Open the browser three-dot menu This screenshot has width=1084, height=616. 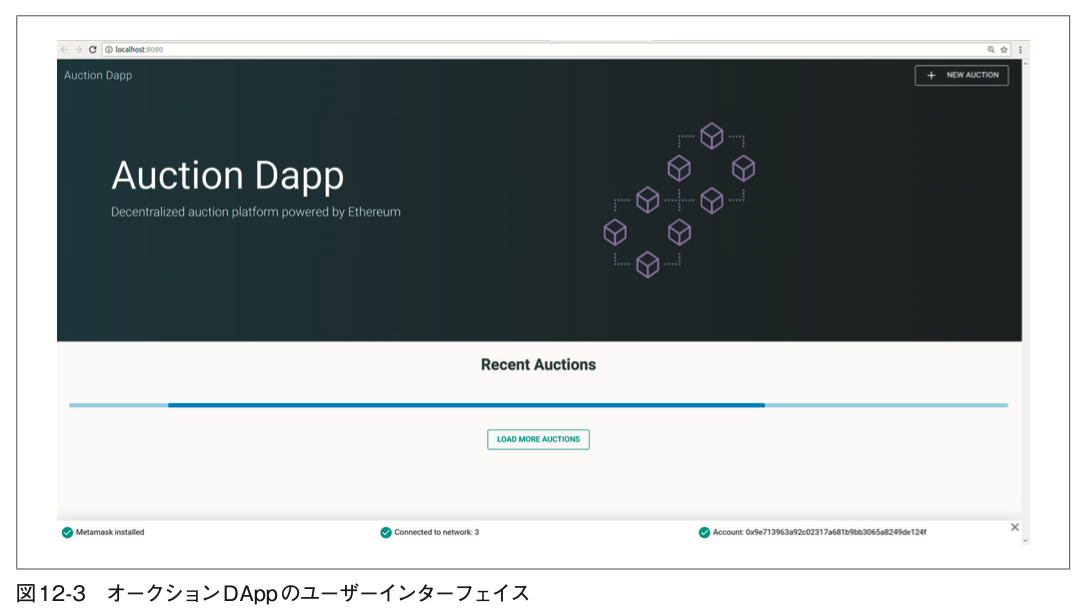click(x=1020, y=50)
